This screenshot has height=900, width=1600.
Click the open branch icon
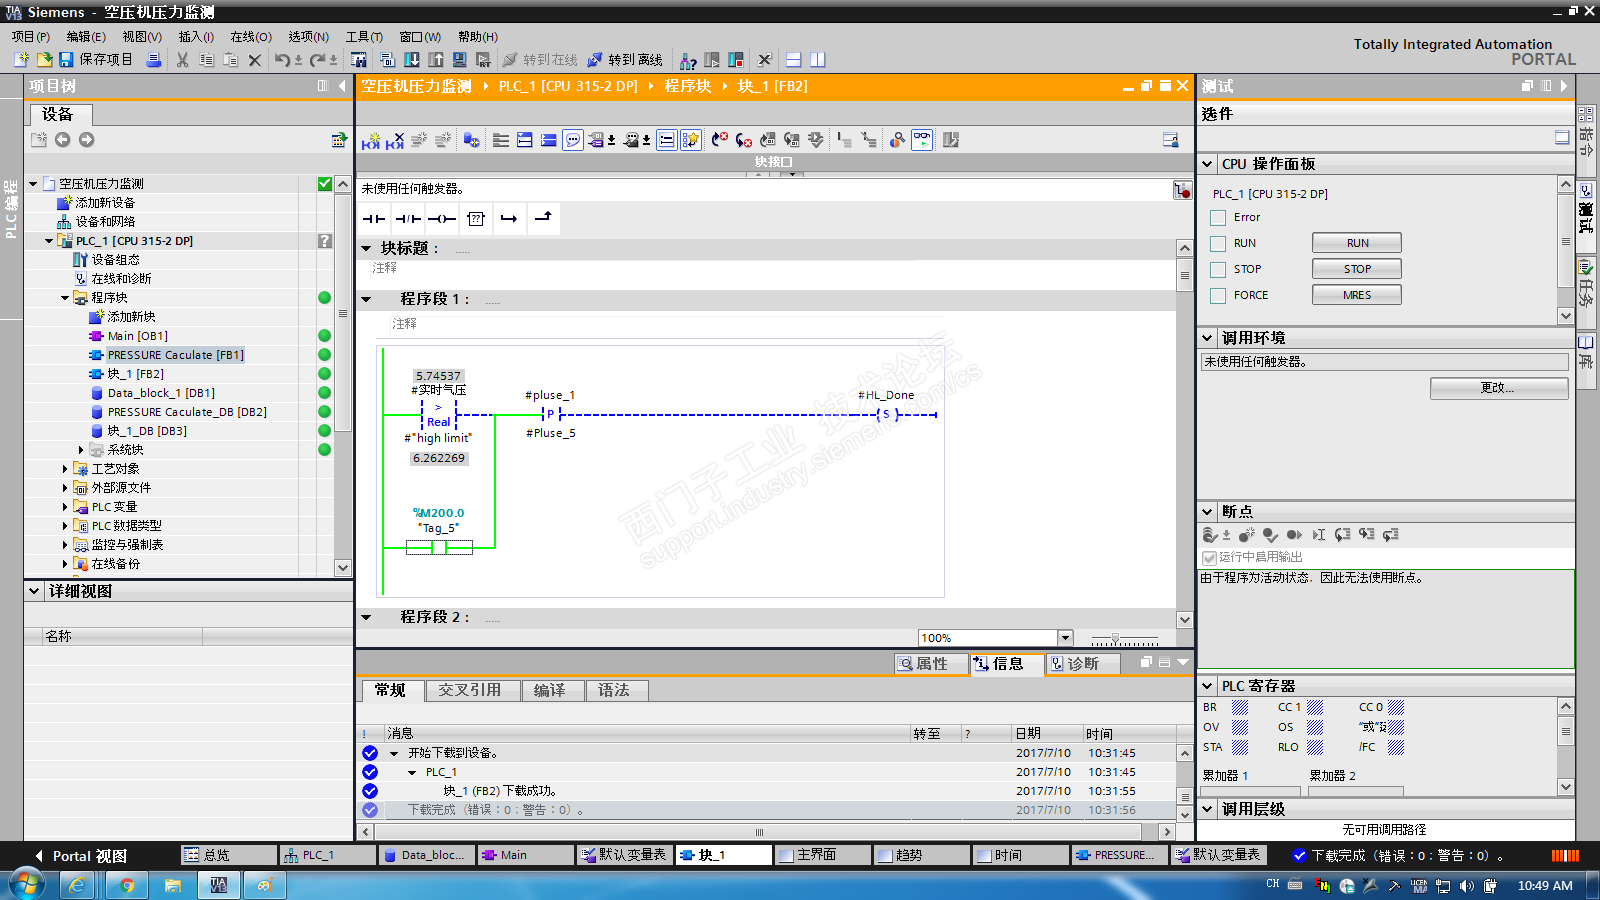pyautogui.click(x=509, y=218)
